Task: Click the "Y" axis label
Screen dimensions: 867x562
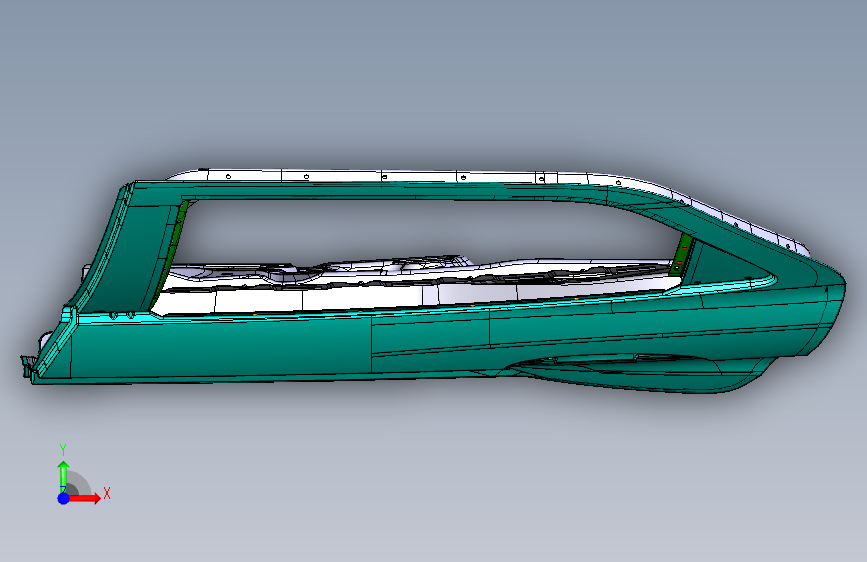Action: (63, 450)
